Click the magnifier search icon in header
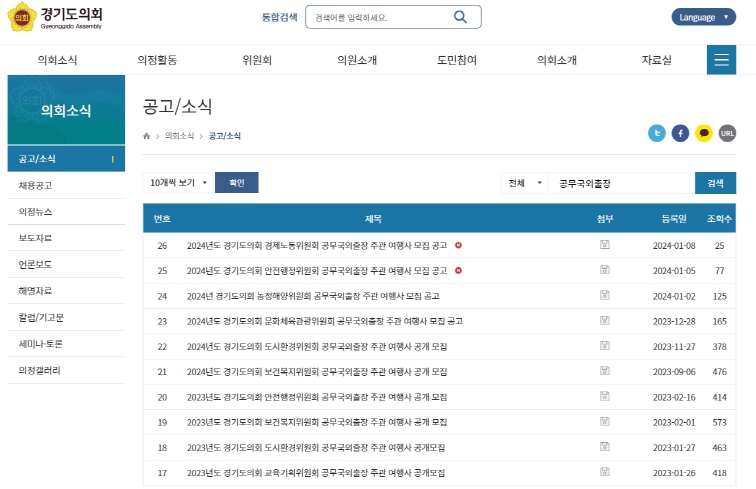 click(x=460, y=17)
